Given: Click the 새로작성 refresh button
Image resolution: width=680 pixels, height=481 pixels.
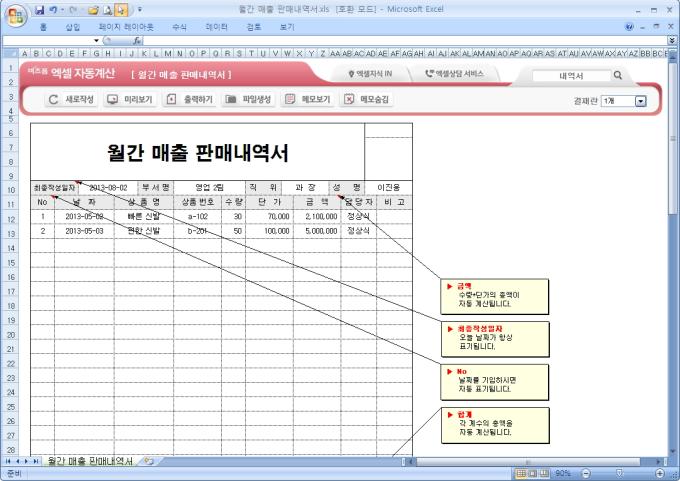Looking at the screenshot, I should pos(72,99).
